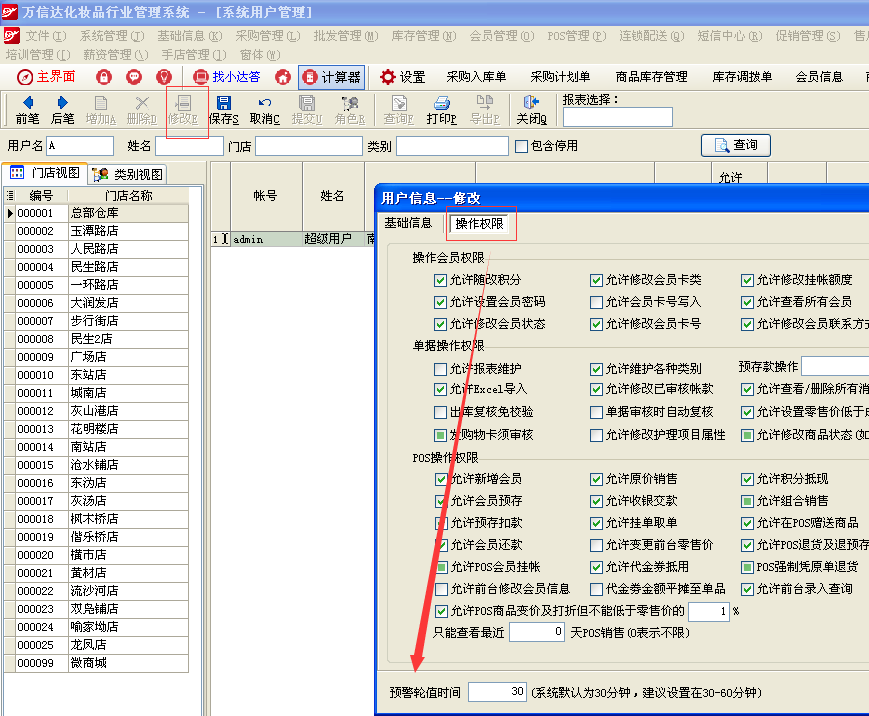Open the 商品库存管理 shortcut
This screenshot has height=716, width=869.
click(x=652, y=77)
